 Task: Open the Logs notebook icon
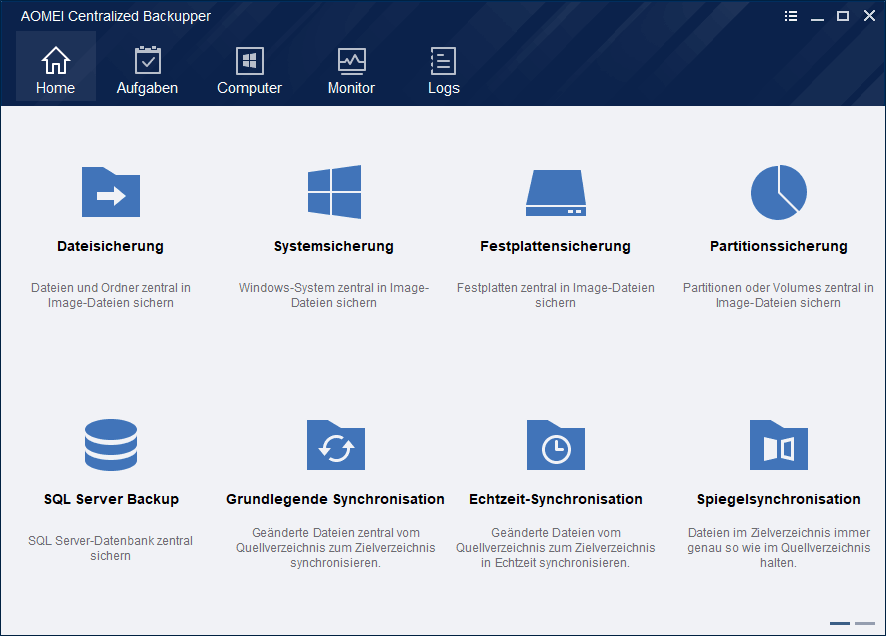444,60
